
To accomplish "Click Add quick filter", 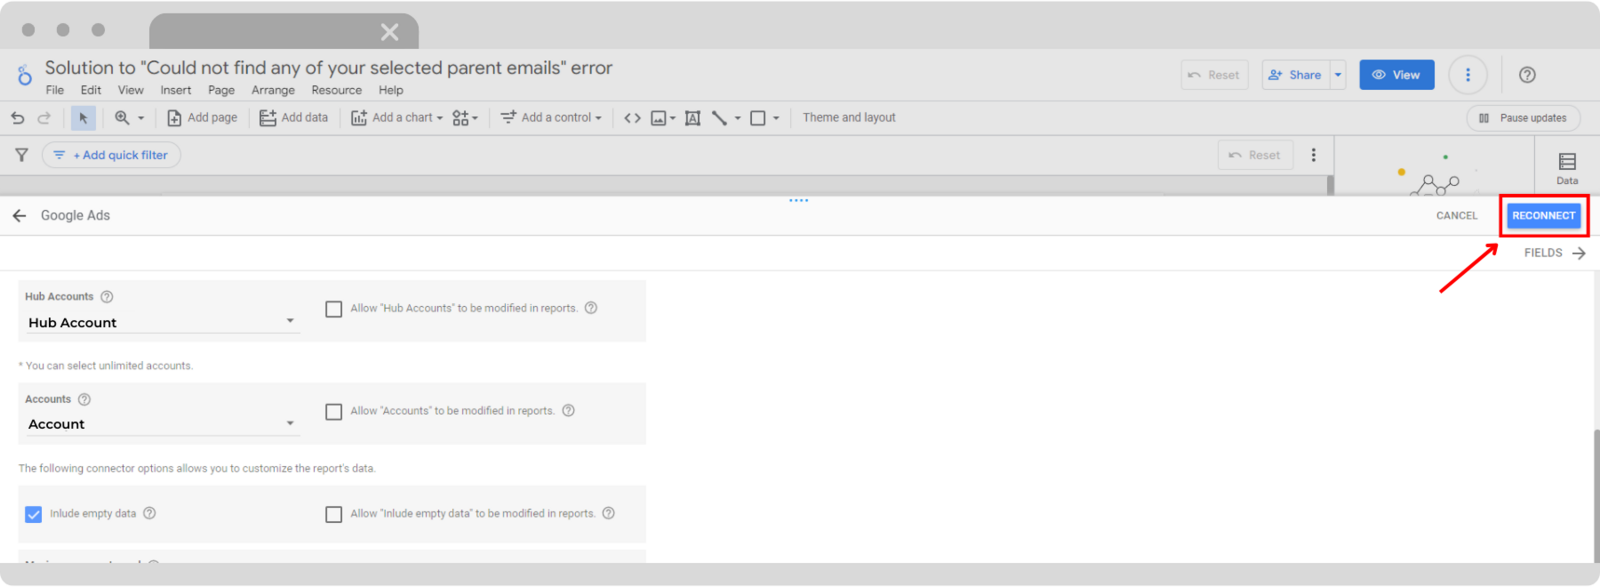I will tap(111, 155).
